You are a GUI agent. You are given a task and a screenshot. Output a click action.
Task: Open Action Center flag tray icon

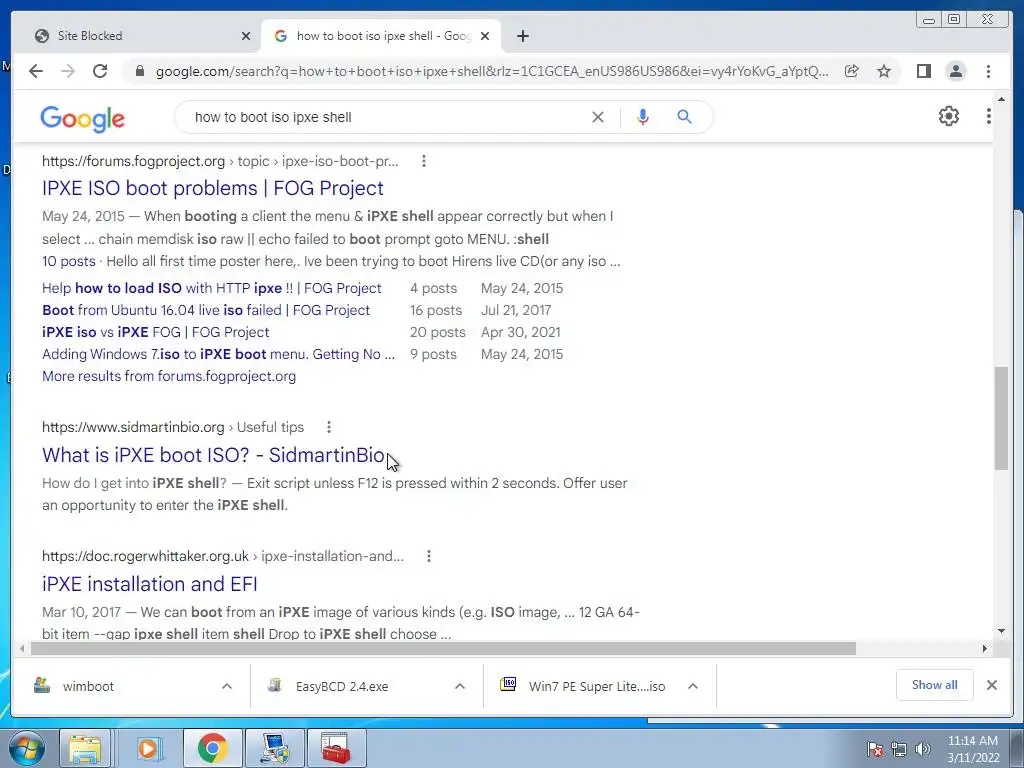874,749
